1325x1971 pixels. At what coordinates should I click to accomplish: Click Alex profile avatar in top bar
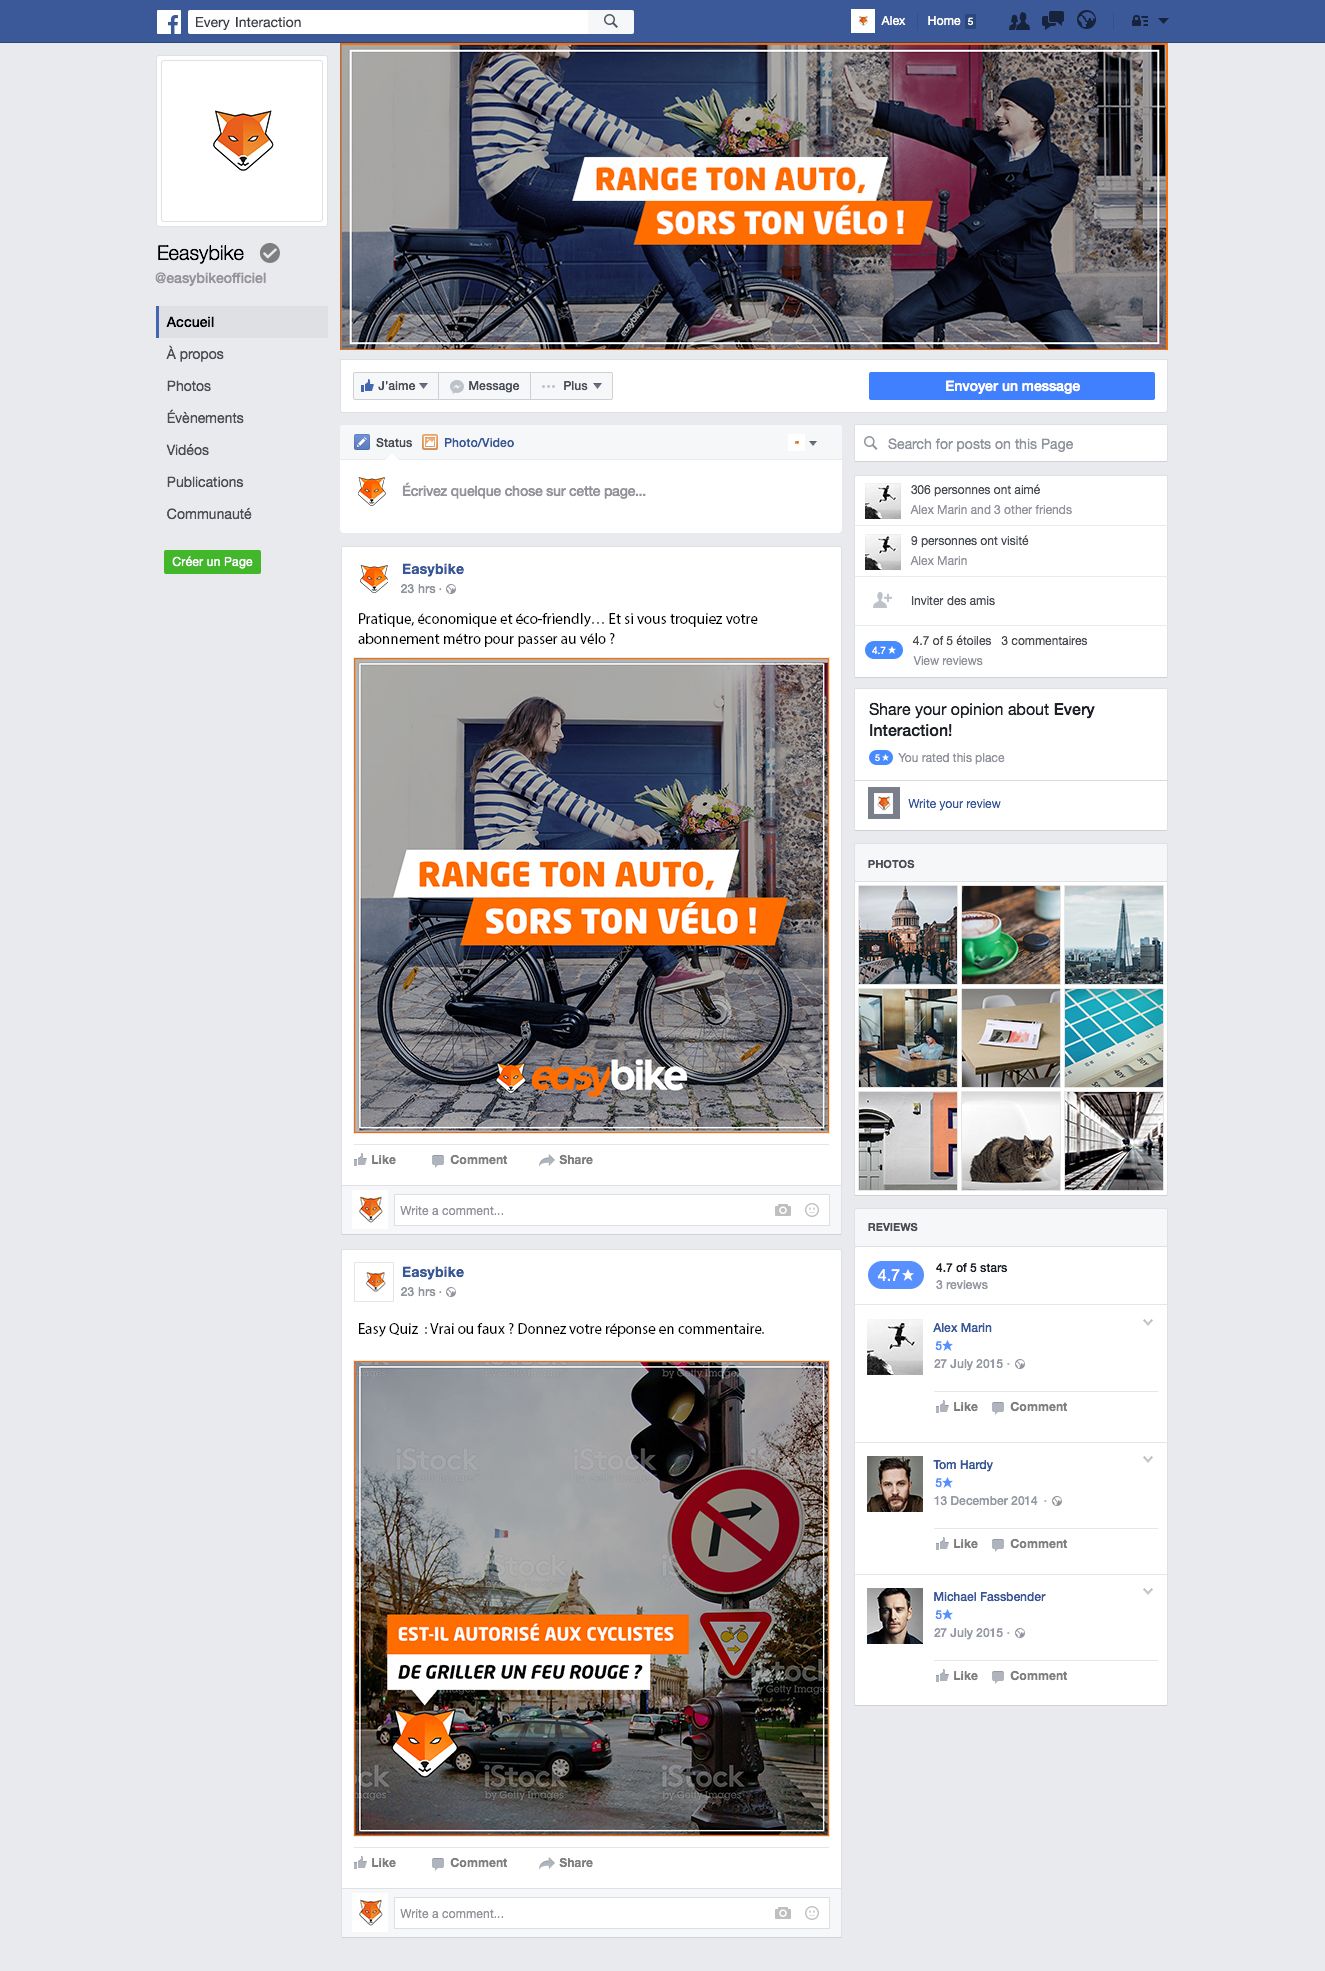pyautogui.click(x=863, y=21)
